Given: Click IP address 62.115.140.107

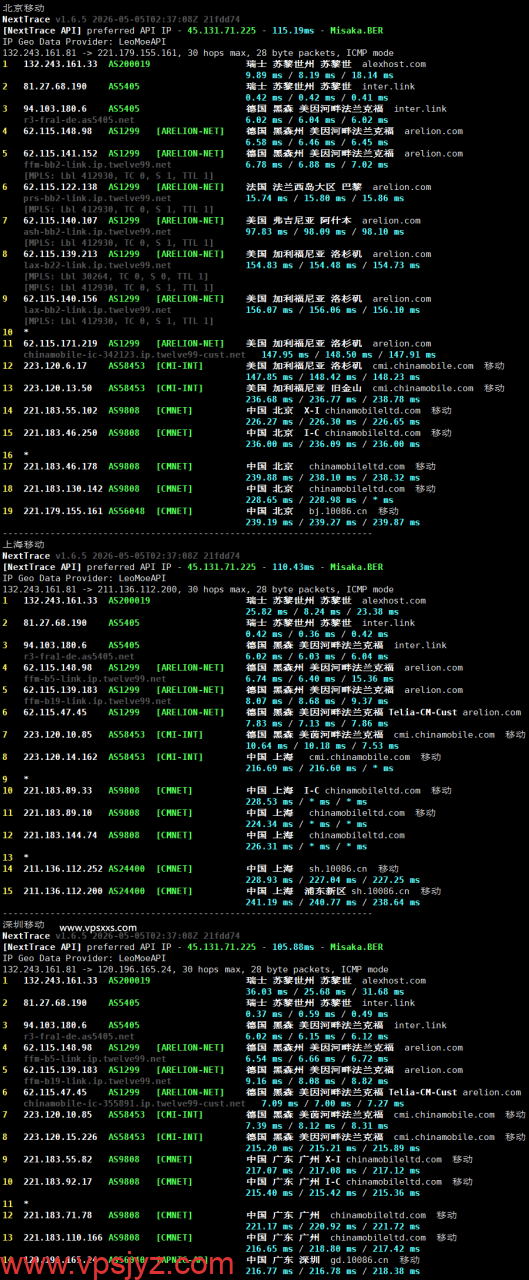Looking at the screenshot, I should (x=60, y=220).
